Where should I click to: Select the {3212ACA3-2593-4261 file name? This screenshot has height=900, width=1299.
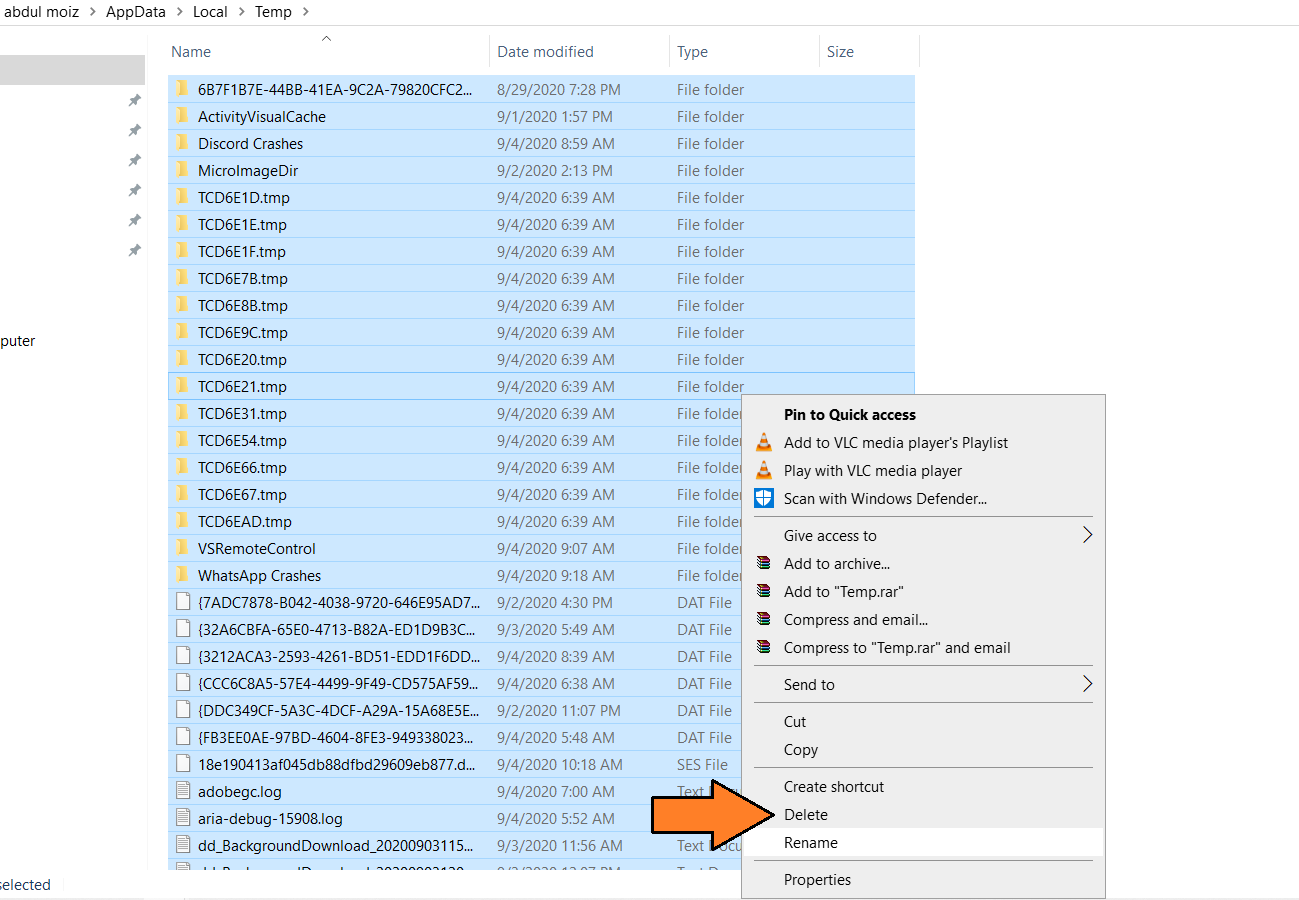pos(339,656)
